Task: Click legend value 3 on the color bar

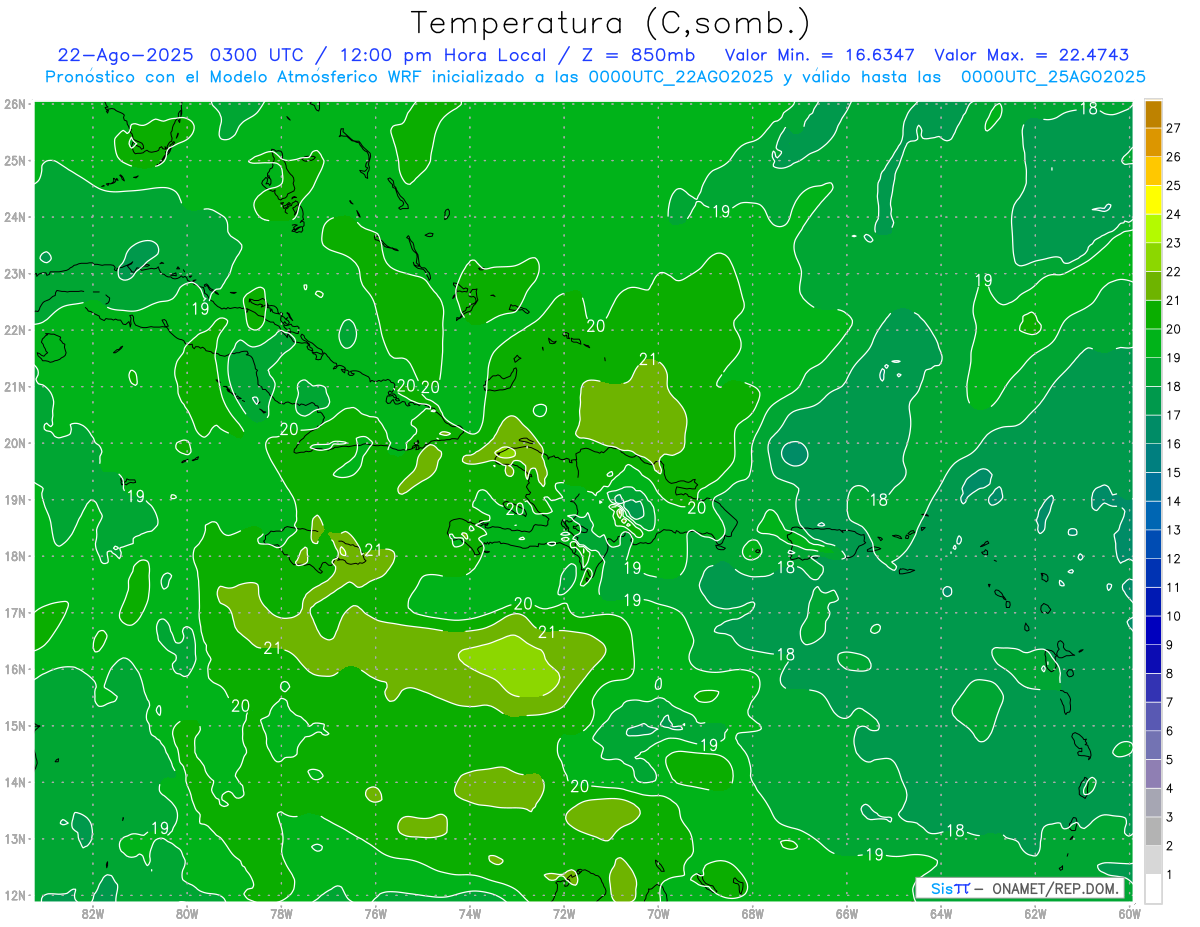Action: [x=1171, y=817]
